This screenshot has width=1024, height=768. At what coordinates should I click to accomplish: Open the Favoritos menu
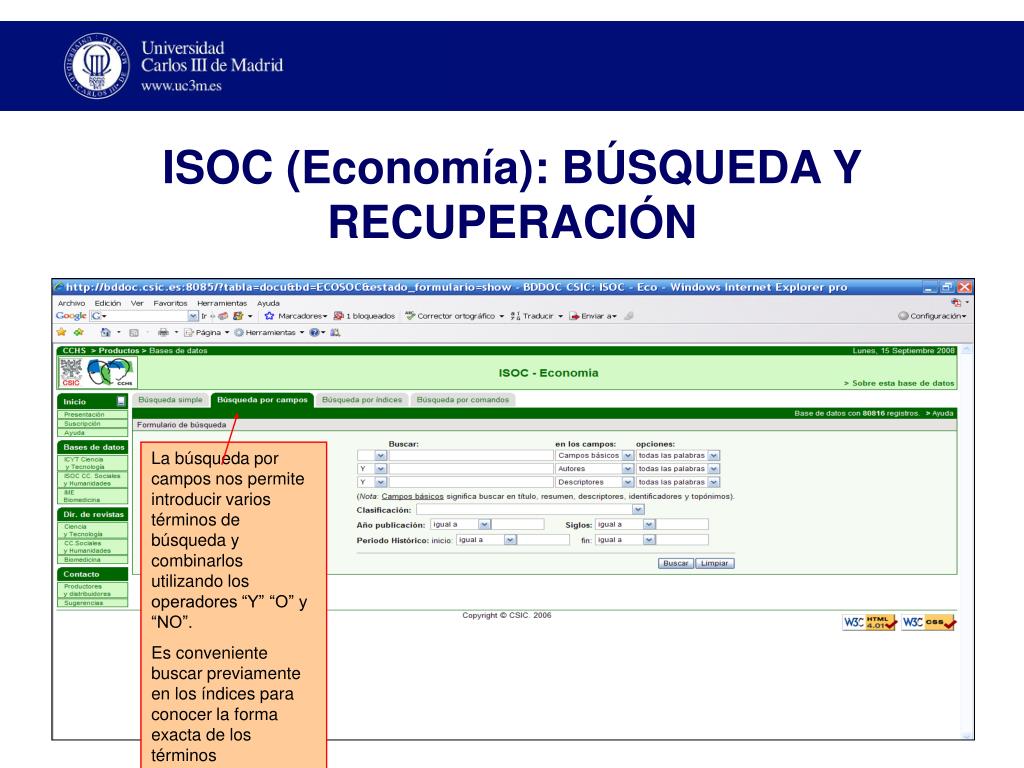(170, 303)
